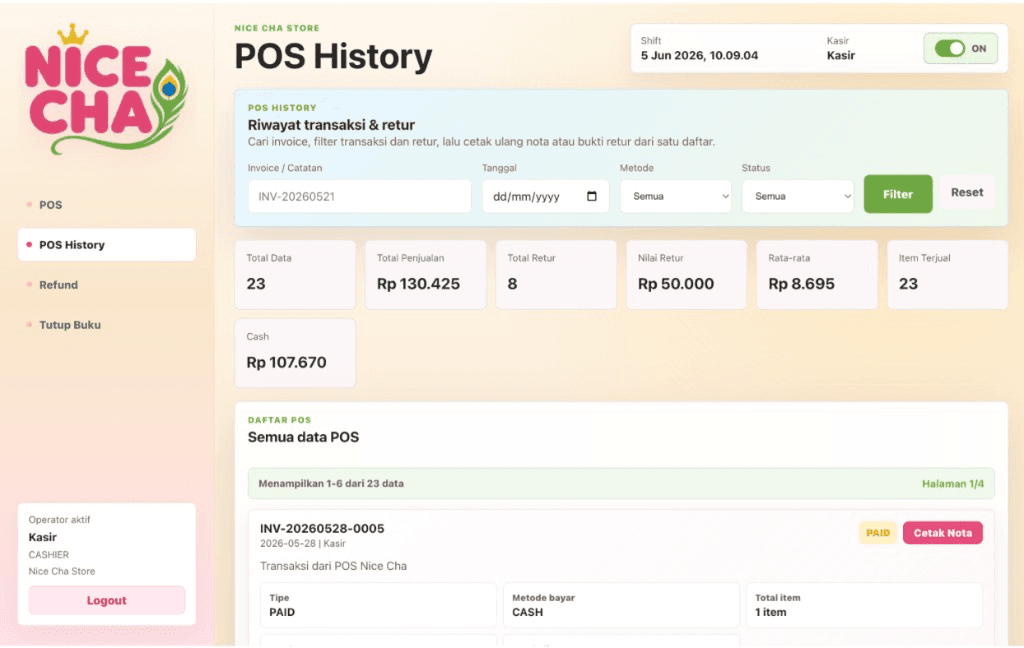Image resolution: width=1024 pixels, height=648 pixels.
Task: Click 'Menampilkan 1-6 dari 23 data' text
Action: pyautogui.click(x=331, y=483)
